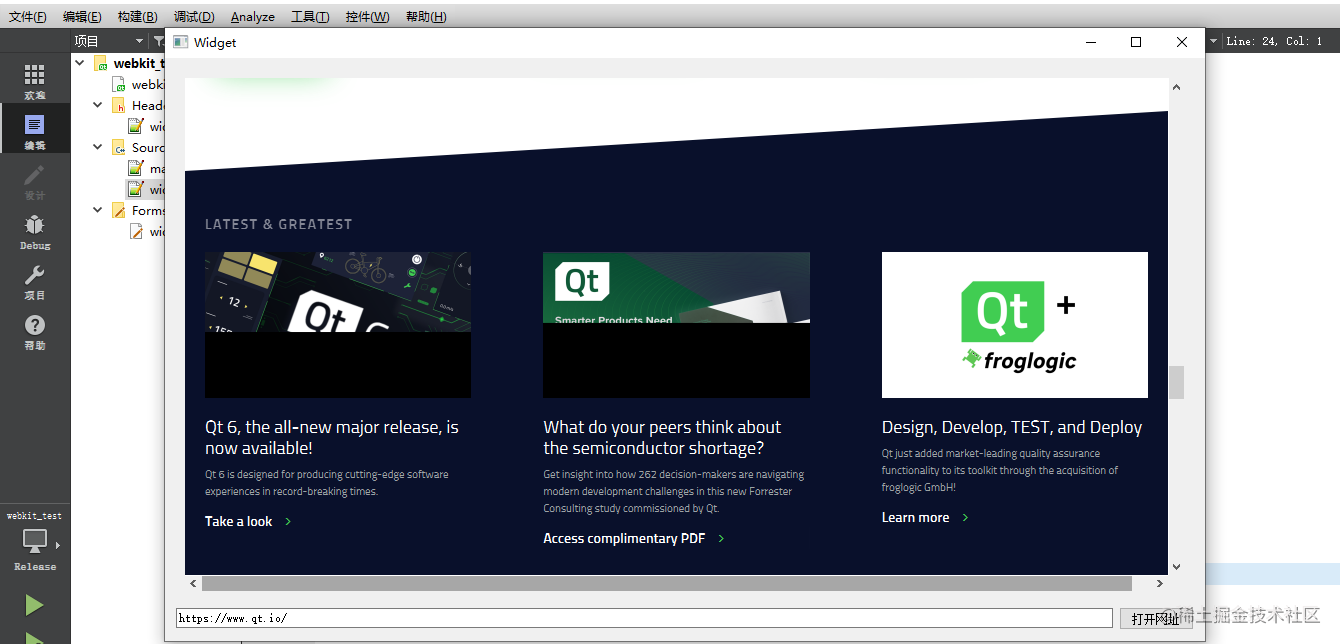Select the .pro project file icon
Viewport: 1340px width, 644px height.
click(119, 85)
